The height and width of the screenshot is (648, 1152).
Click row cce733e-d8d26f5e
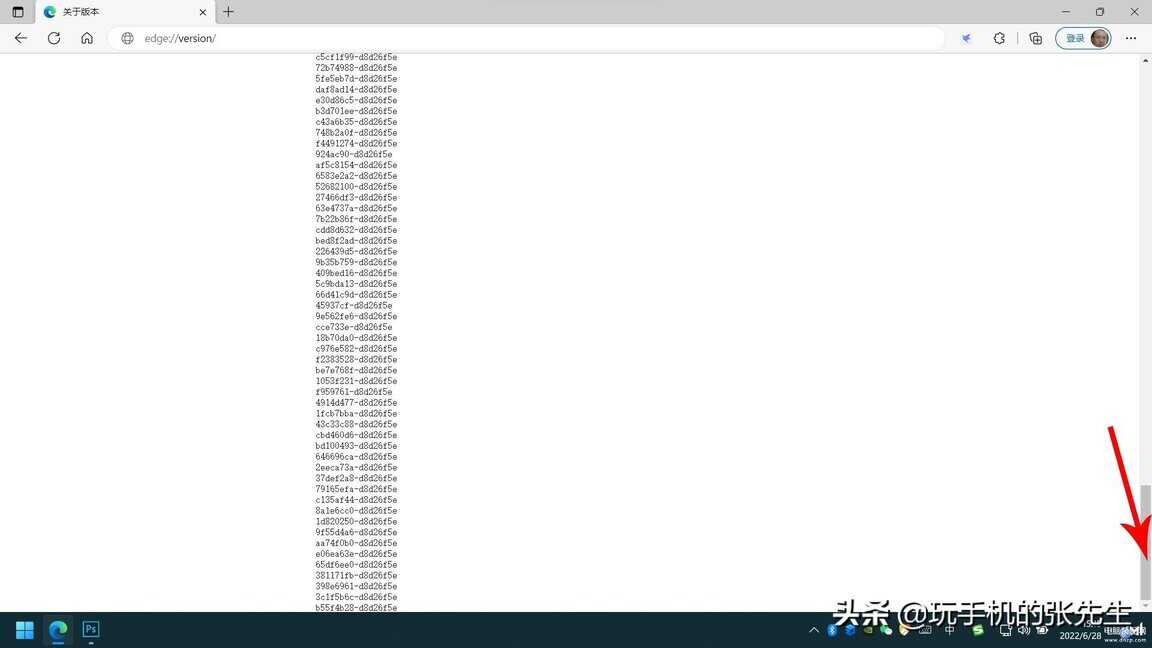[x=354, y=327]
